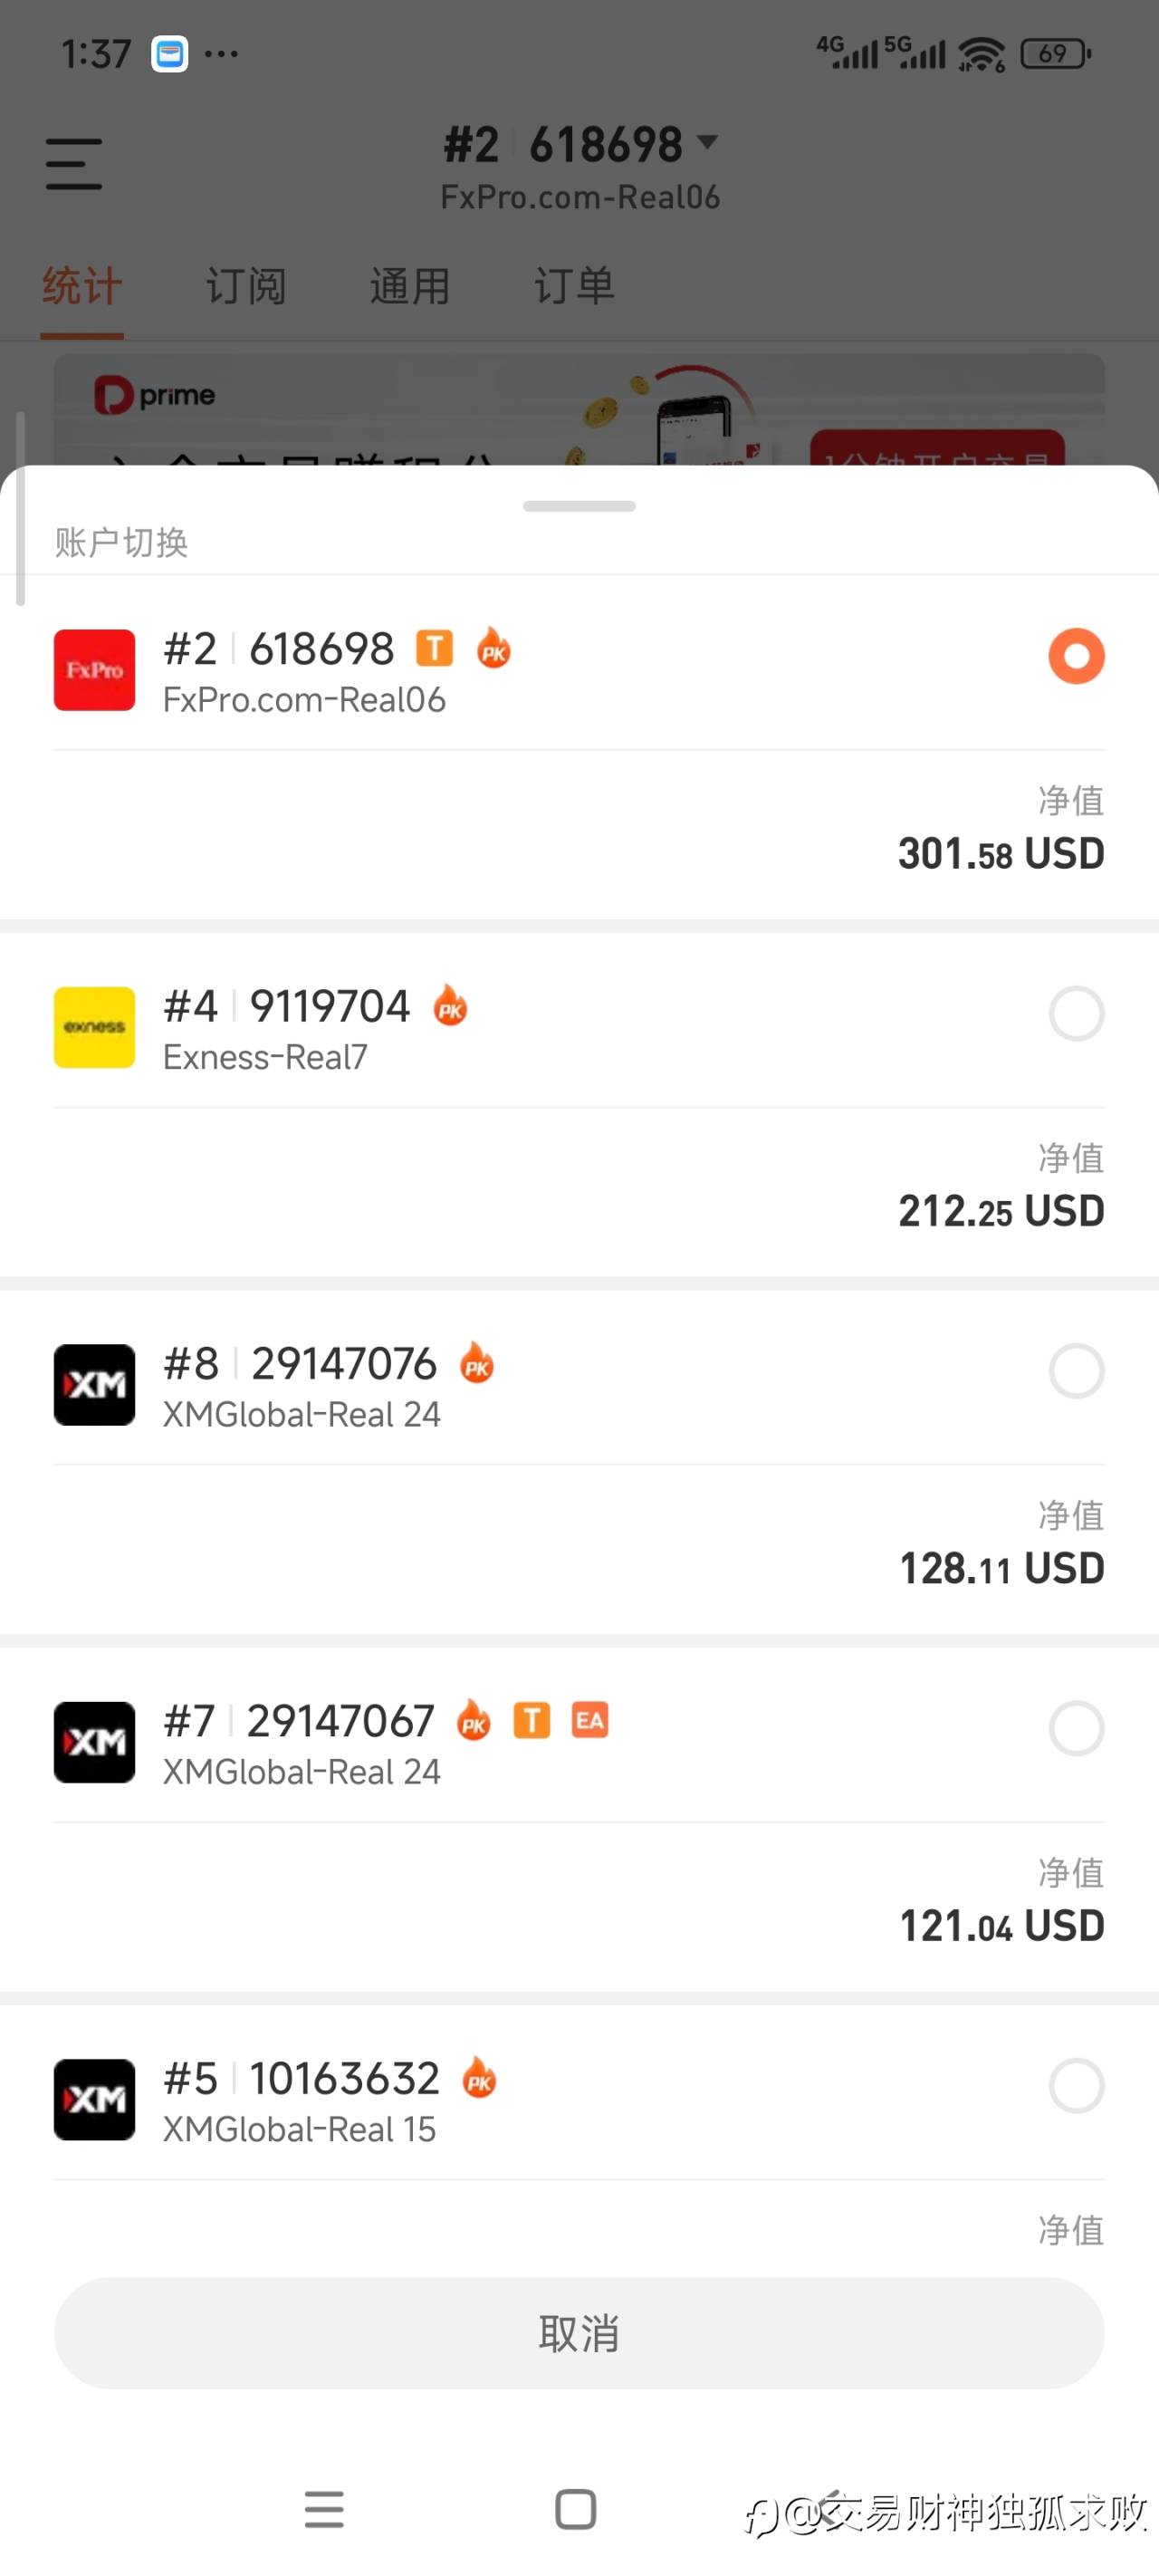Tap the 1分钟开户交易 banner button

[936, 450]
